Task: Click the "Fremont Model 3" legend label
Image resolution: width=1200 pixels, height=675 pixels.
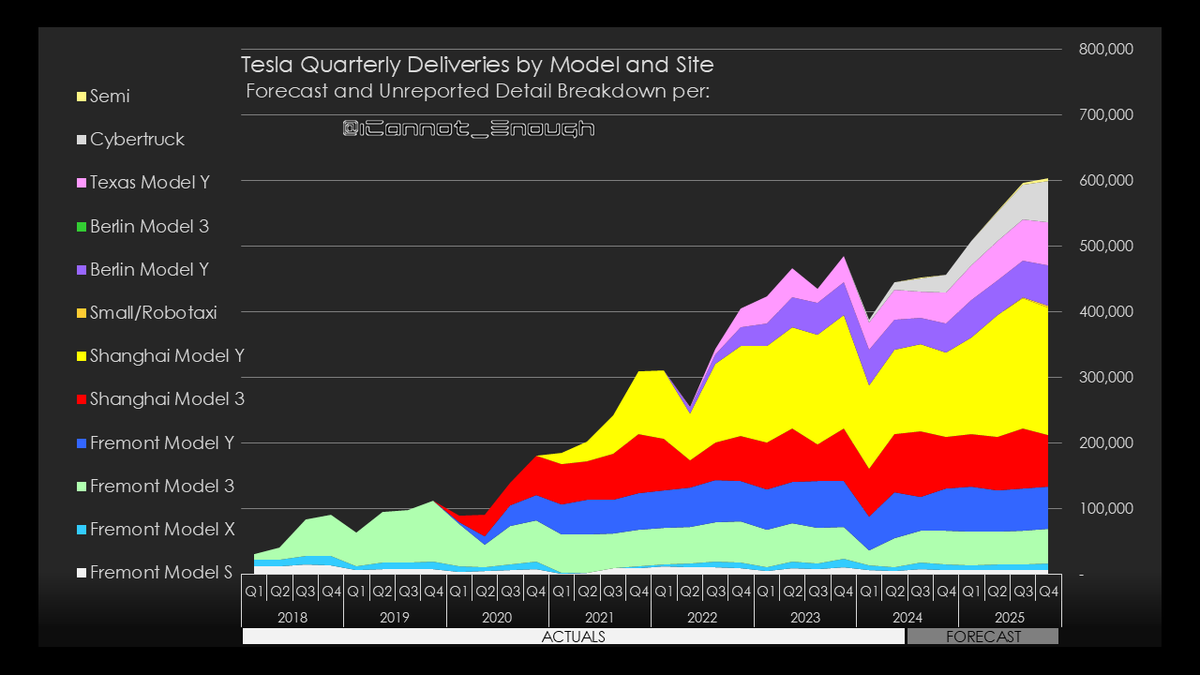Action: (x=162, y=486)
